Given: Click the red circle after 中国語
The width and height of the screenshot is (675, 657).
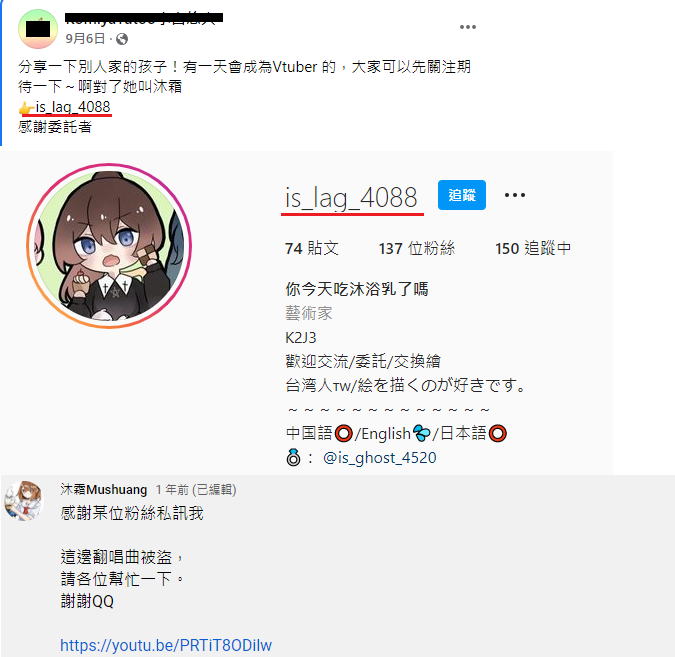Looking at the screenshot, I should (x=343, y=434).
